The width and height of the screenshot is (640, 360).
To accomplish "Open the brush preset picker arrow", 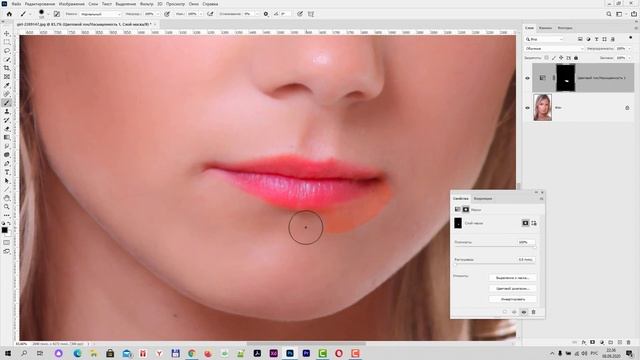I will point(48,14).
